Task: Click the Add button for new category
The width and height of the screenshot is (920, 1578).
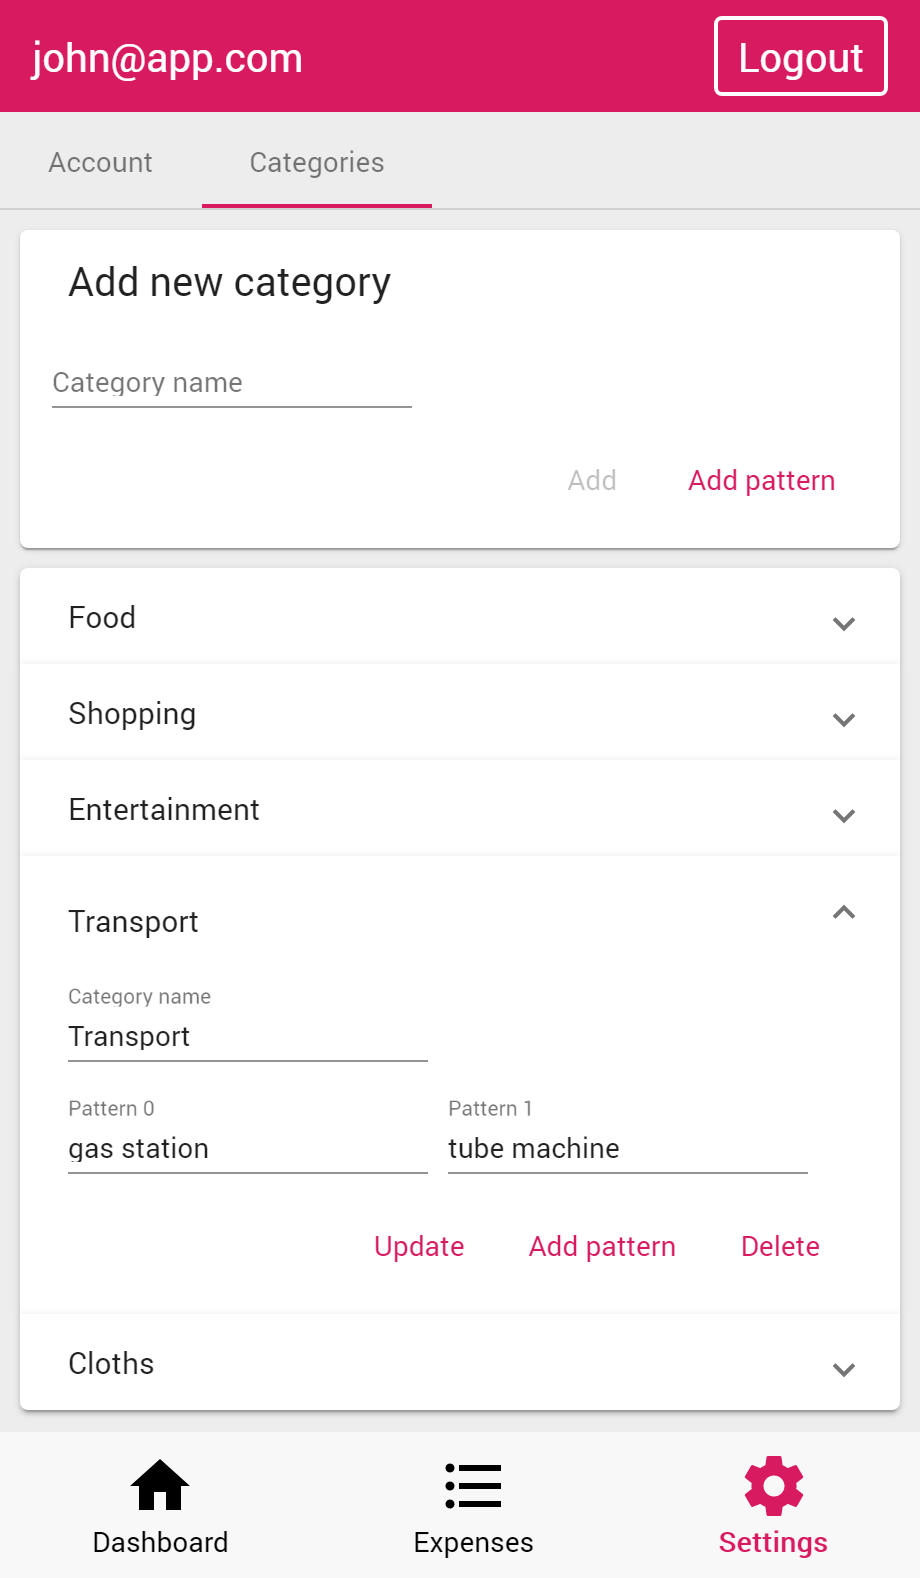Action: 592,480
